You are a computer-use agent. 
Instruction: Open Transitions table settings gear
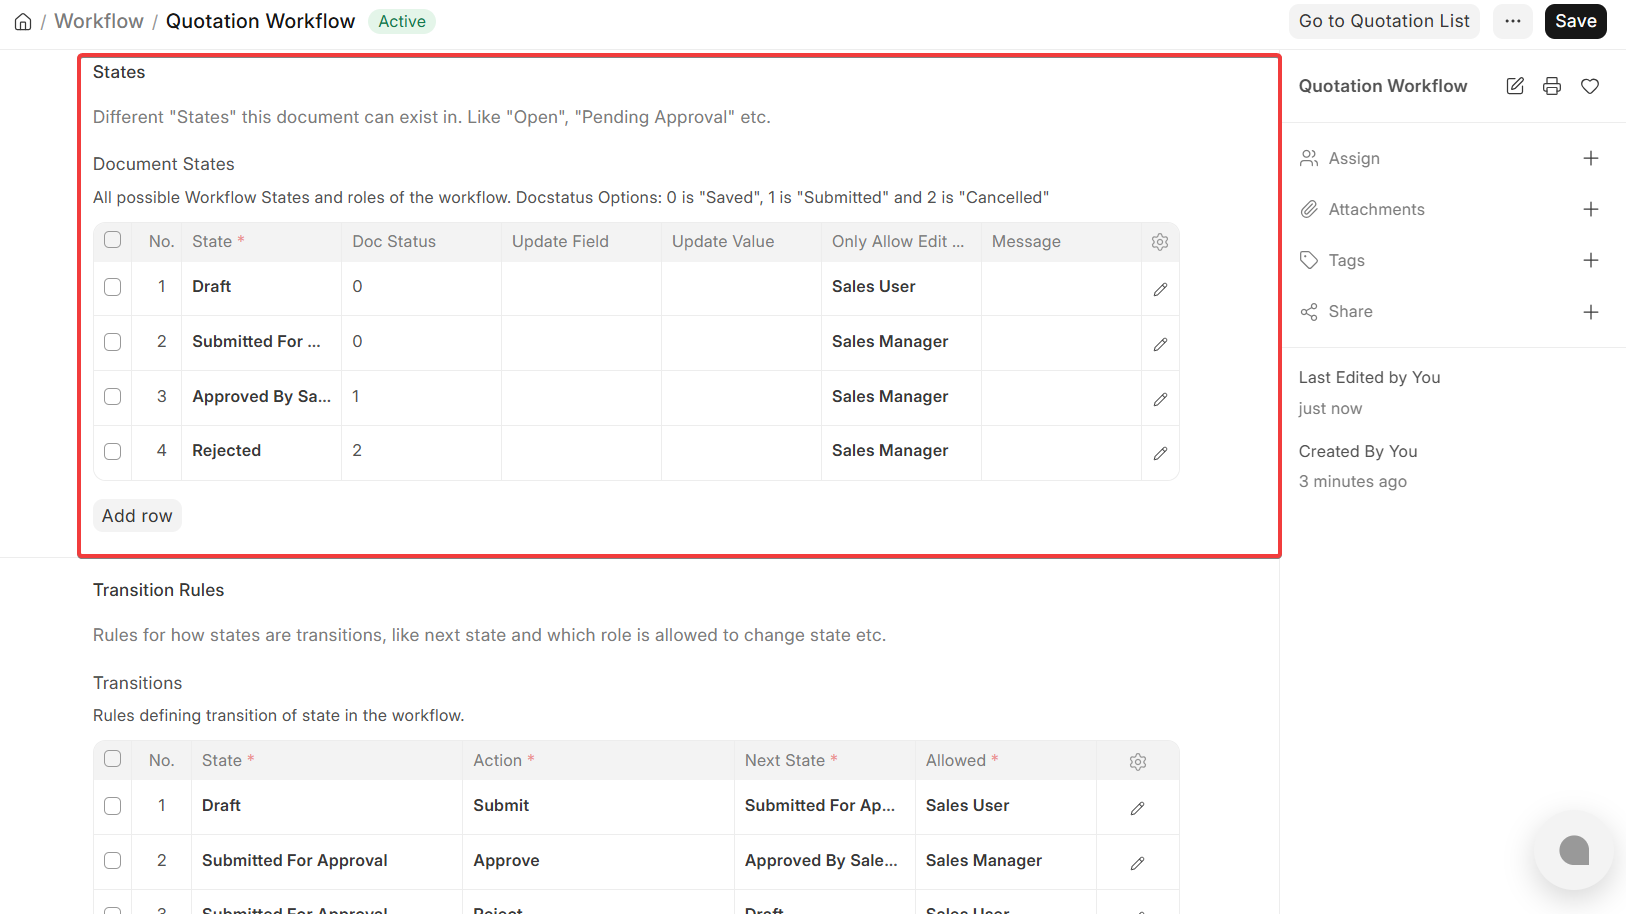pyautogui.click(x=1138, y=762)
